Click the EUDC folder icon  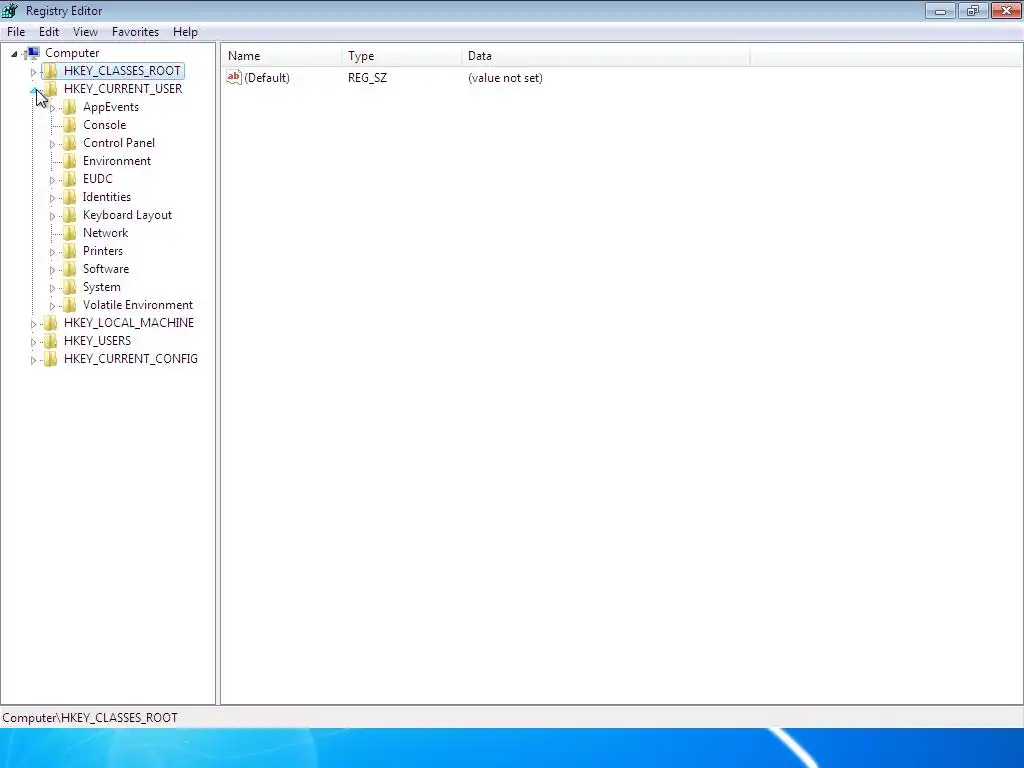[x=69, y=179]
